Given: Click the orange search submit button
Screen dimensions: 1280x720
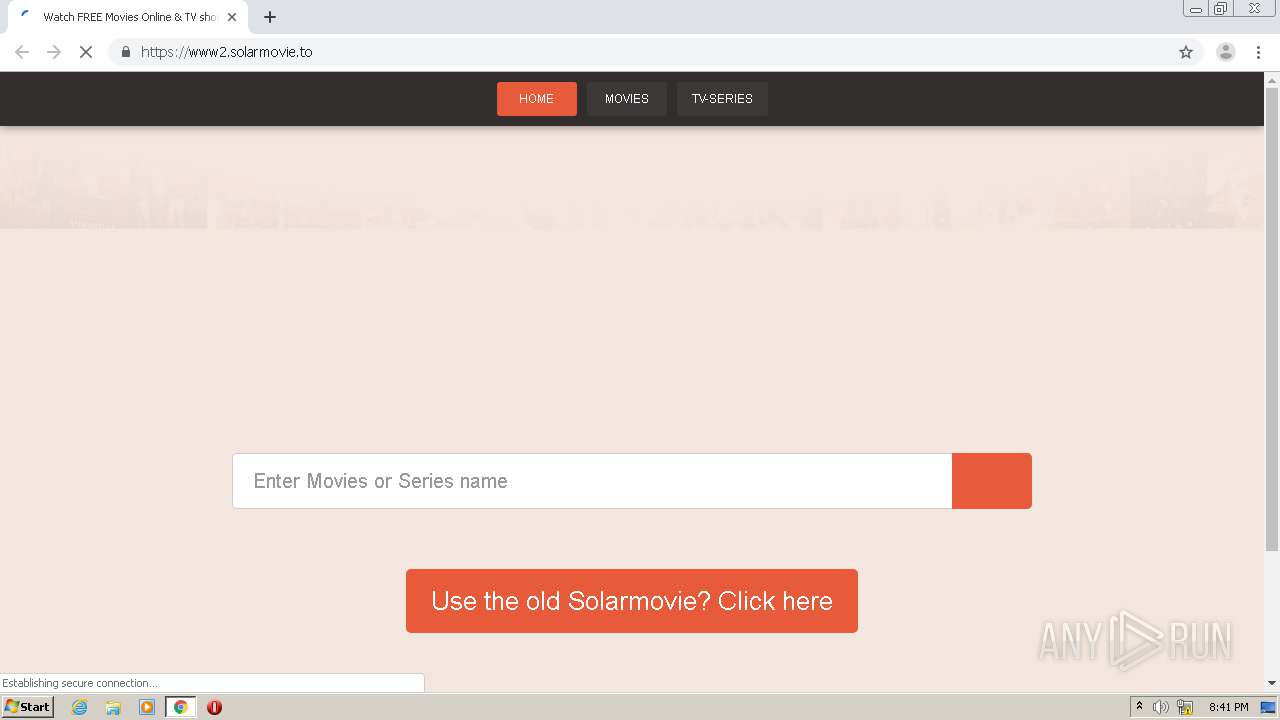Looking at the screenshot, I should [x=992, y=481].
